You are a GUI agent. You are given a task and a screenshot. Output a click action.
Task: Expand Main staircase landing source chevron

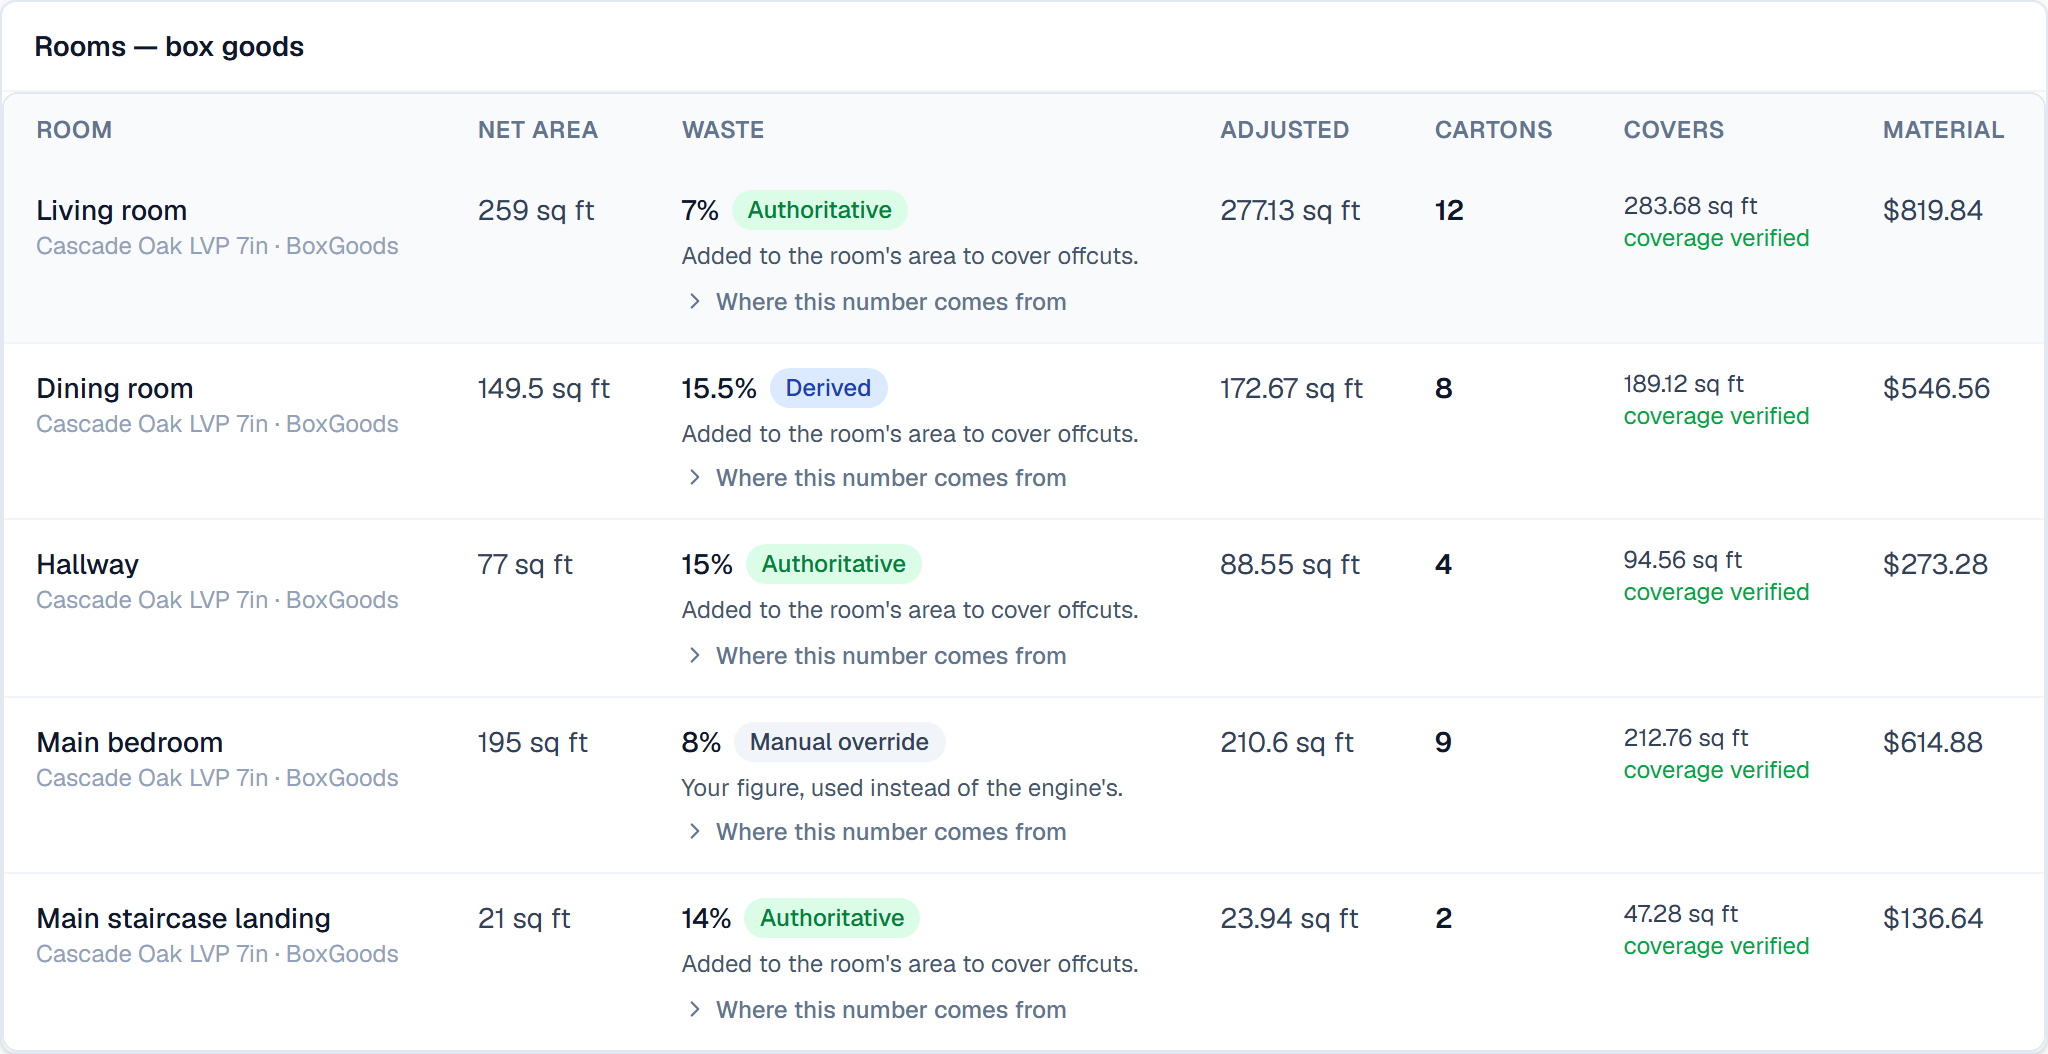[x=694, y=1009]
